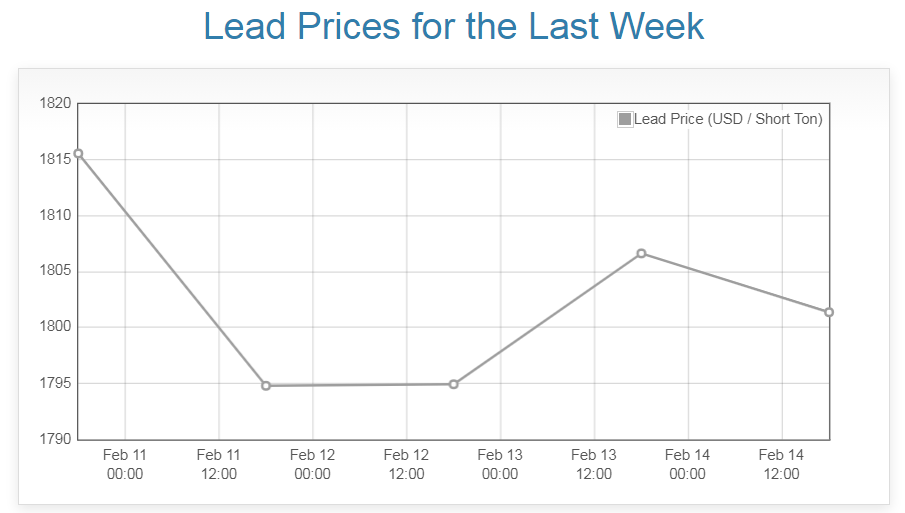Click the data point after Feb 11 12:00
This screenshot has width=905, height=513.
[266, 385]
